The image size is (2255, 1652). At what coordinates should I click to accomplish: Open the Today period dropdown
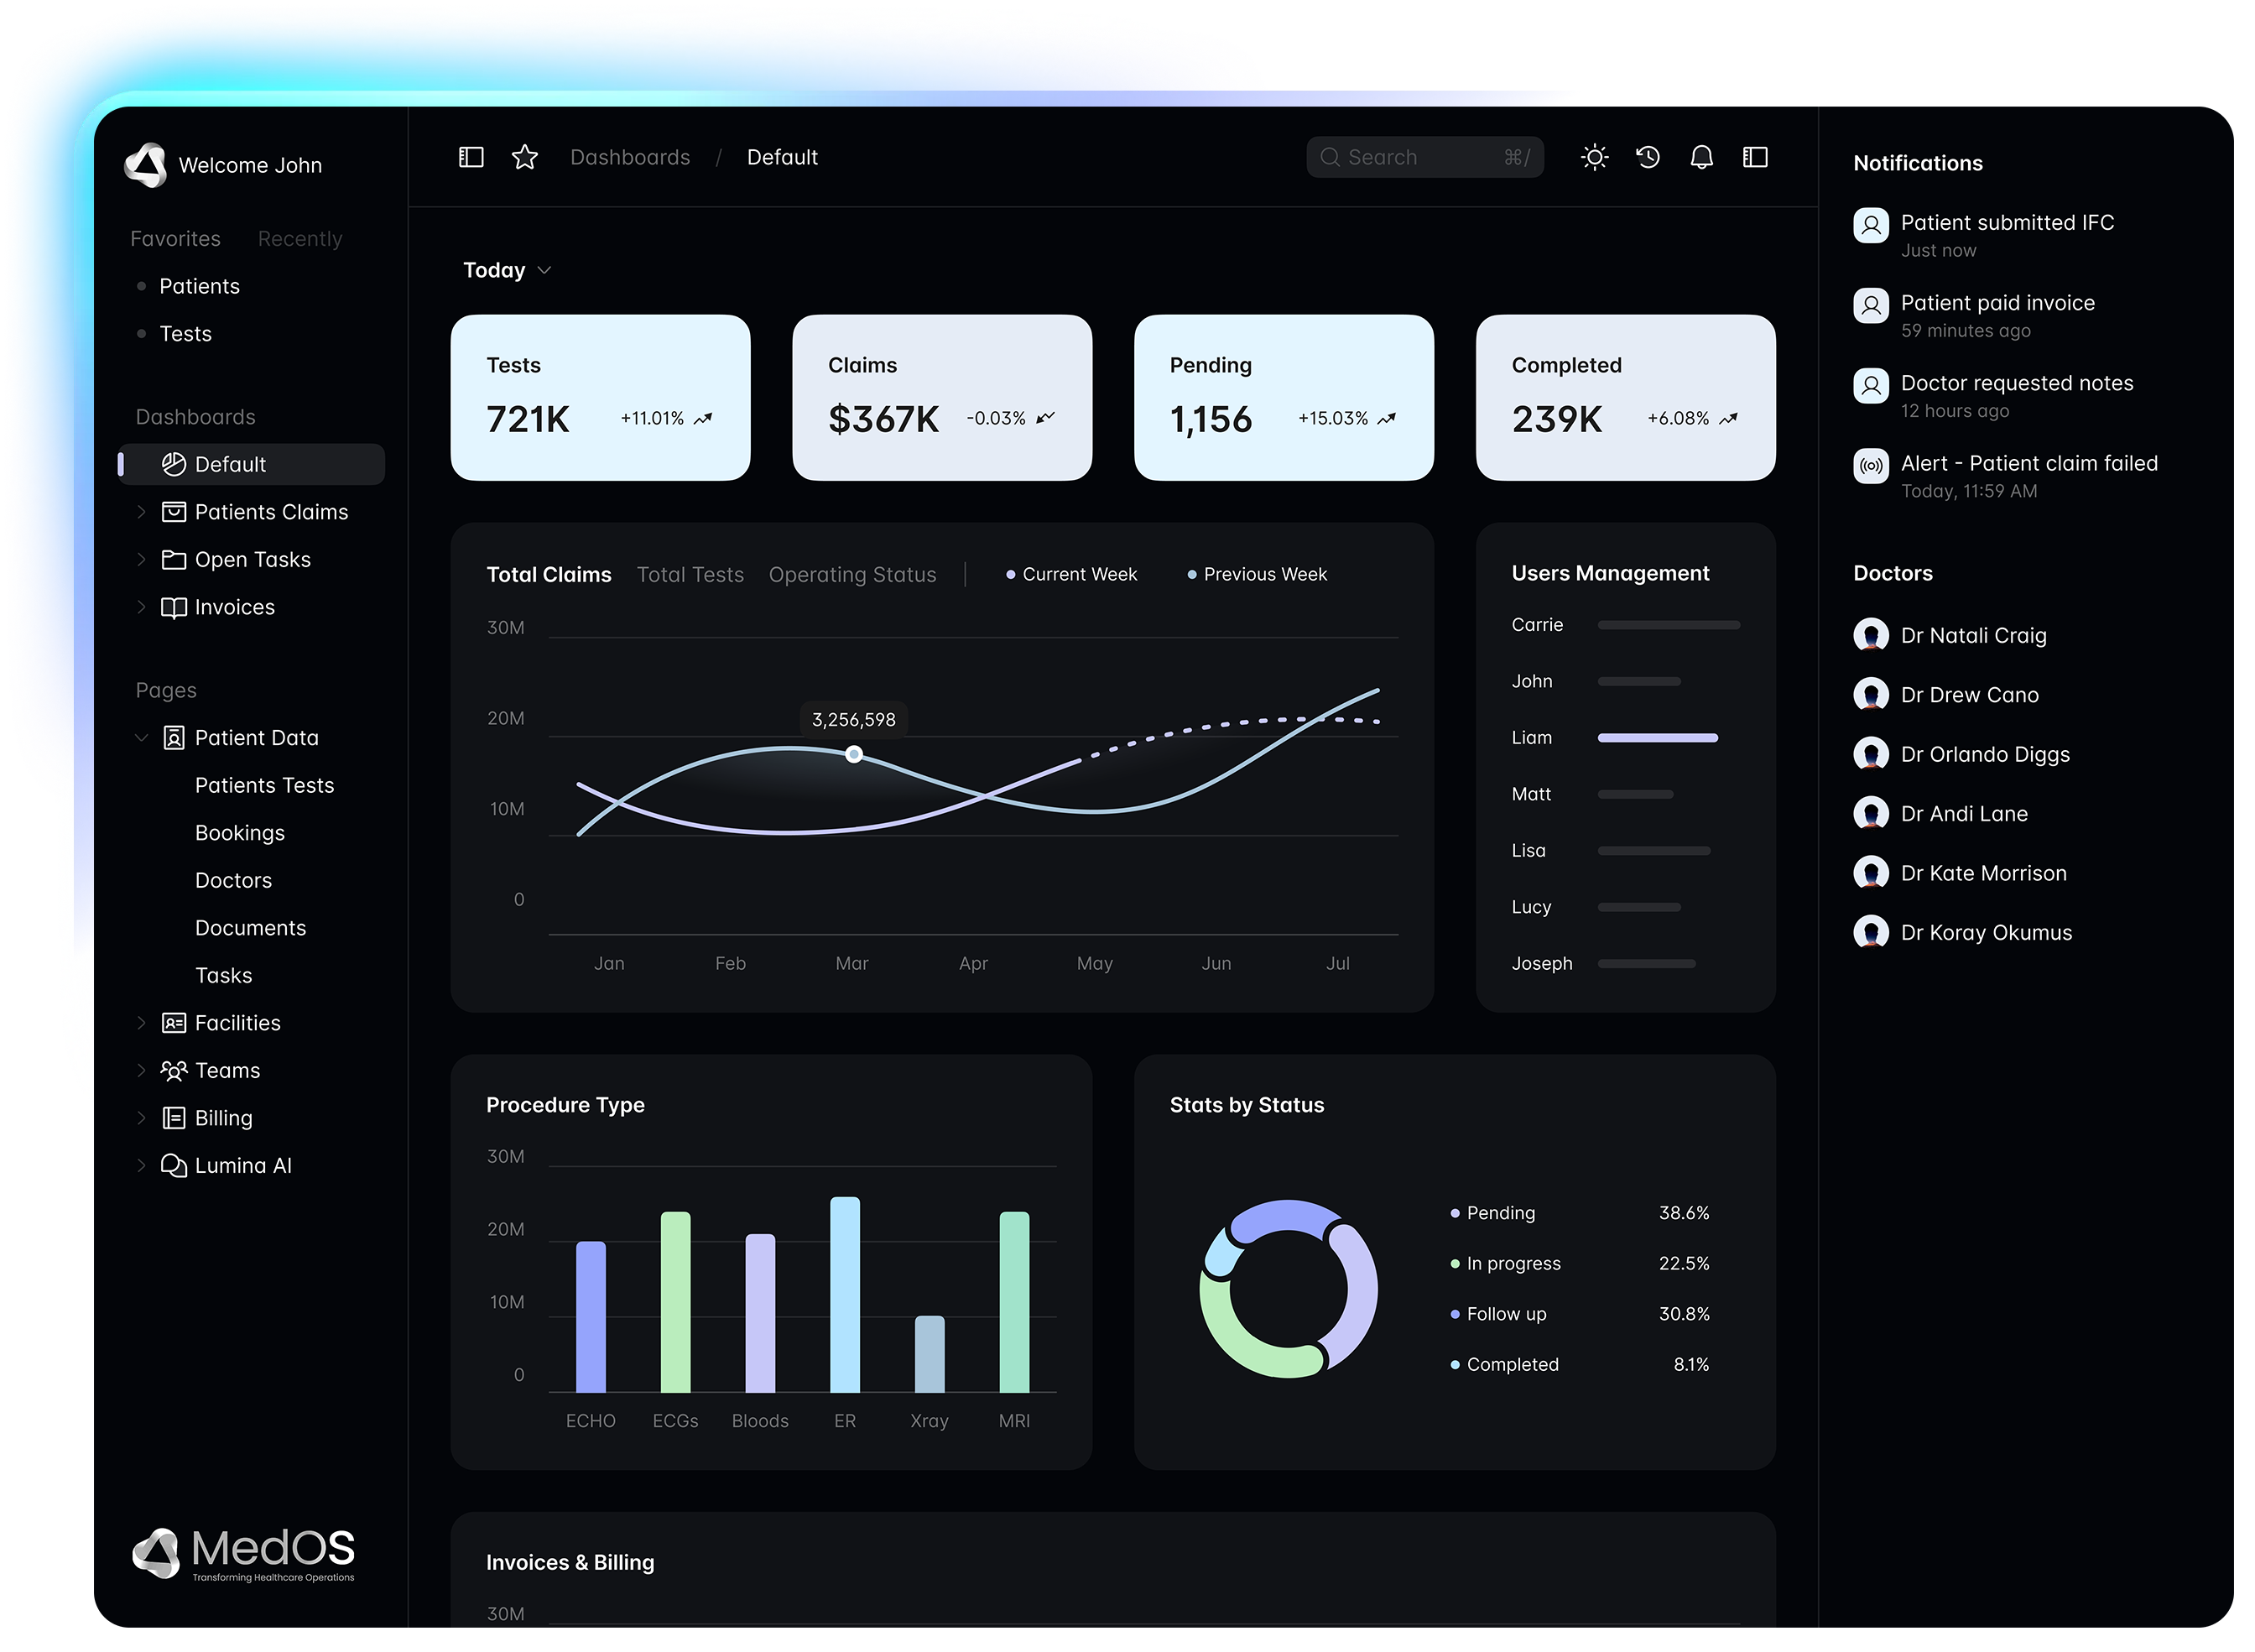click(x=507, y=270)
